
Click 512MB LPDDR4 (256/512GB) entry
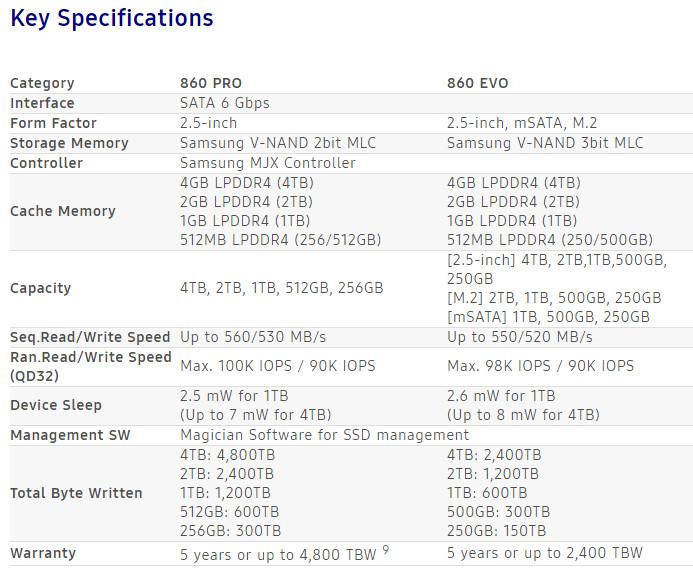[281, 240]
